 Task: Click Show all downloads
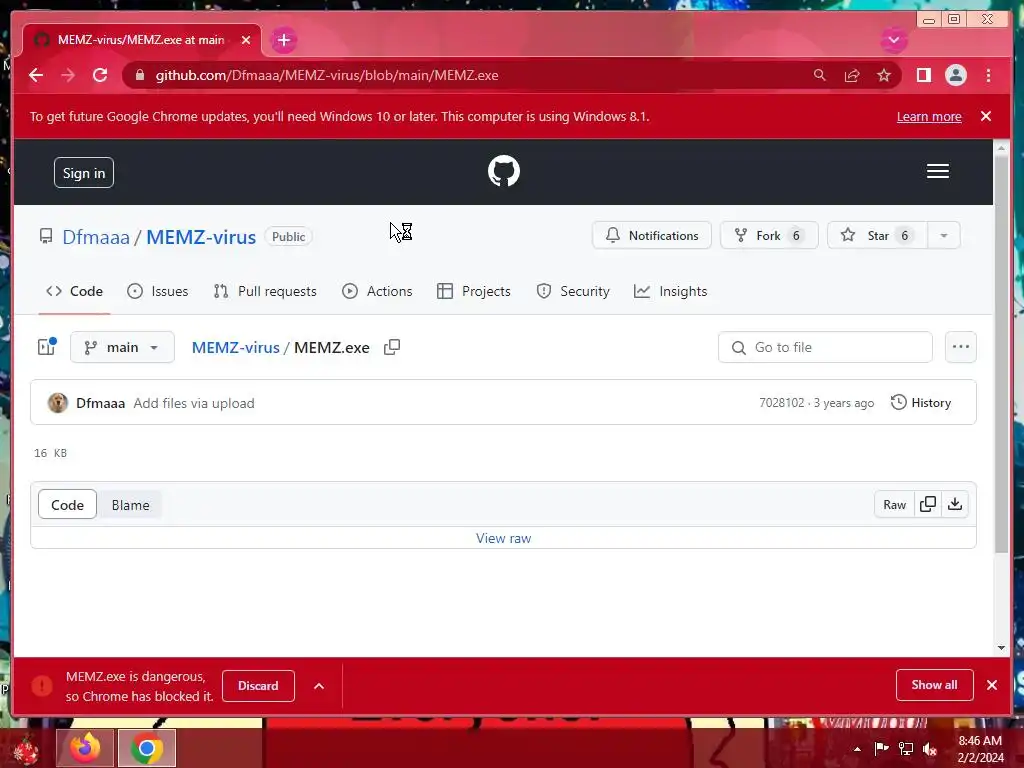coord(935,685)
